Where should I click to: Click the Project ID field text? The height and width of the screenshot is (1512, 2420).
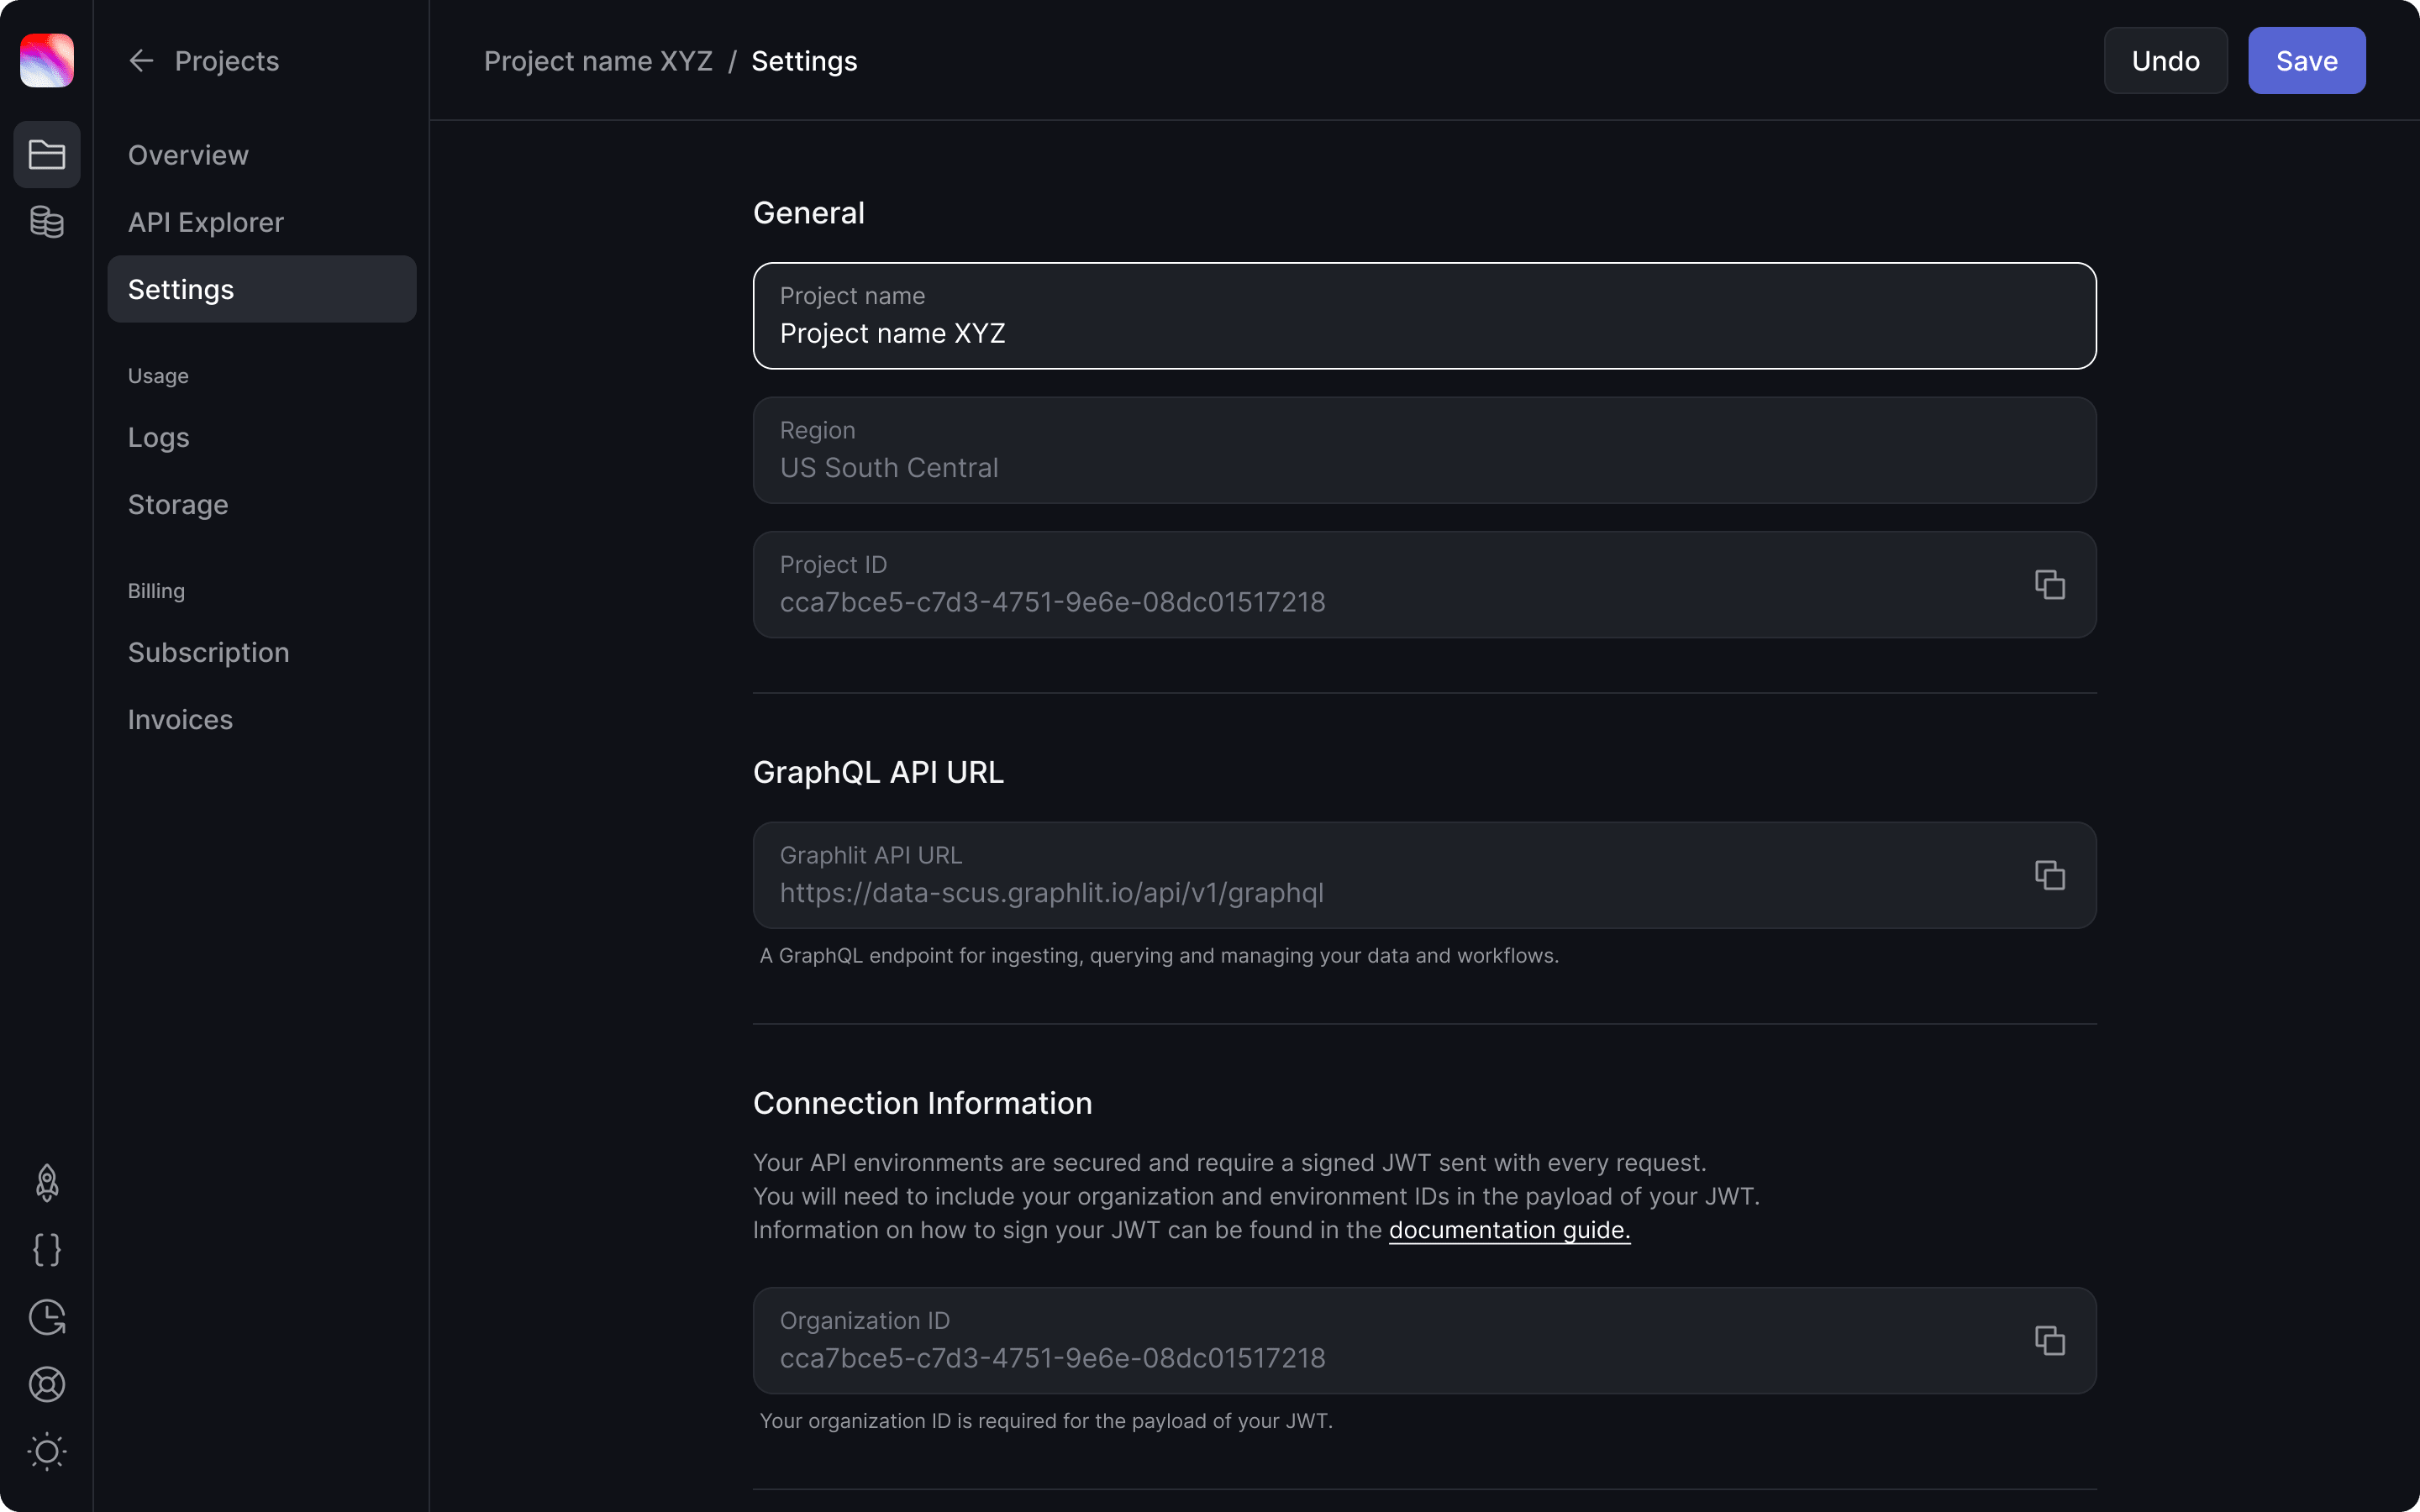[1053, 602]
